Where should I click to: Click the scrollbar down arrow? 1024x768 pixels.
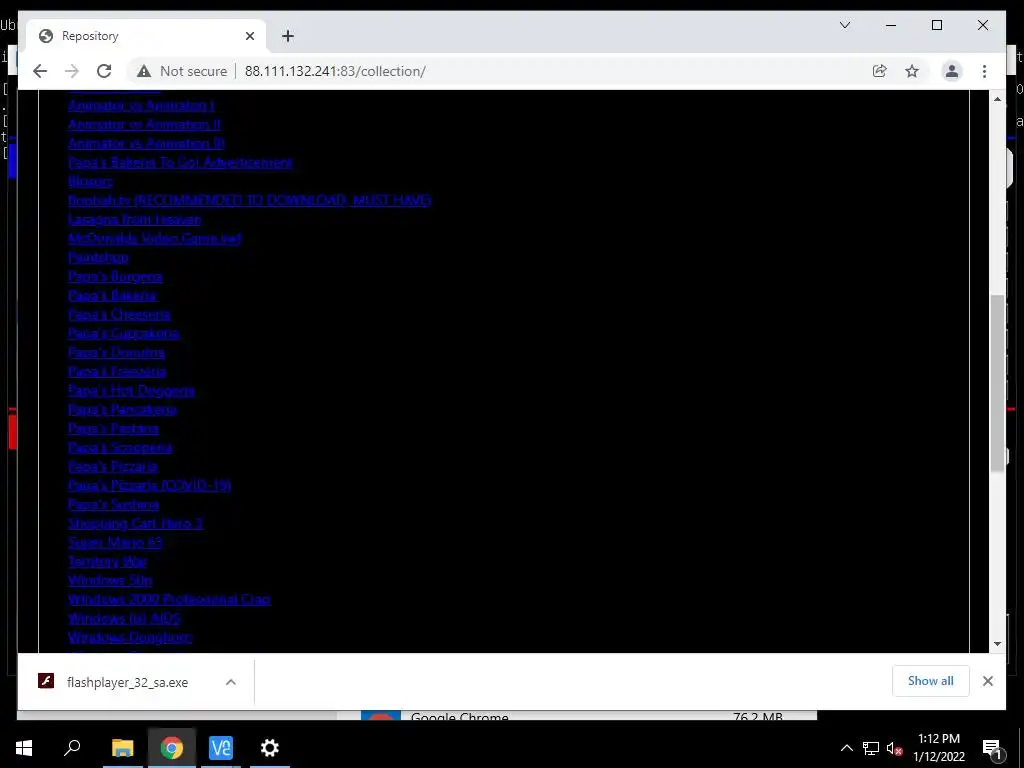(x=997, y=643)
